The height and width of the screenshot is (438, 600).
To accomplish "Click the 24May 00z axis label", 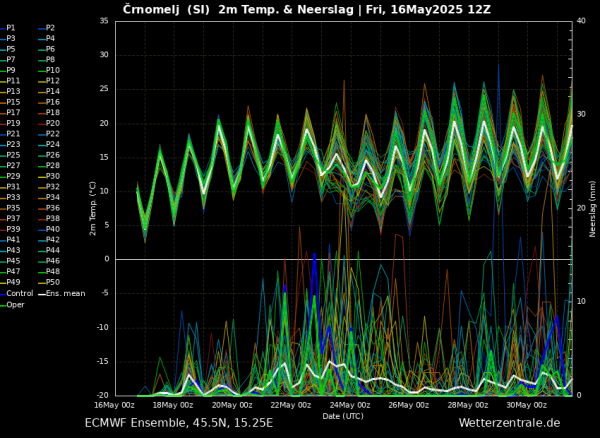I will (x=350, y=405).
